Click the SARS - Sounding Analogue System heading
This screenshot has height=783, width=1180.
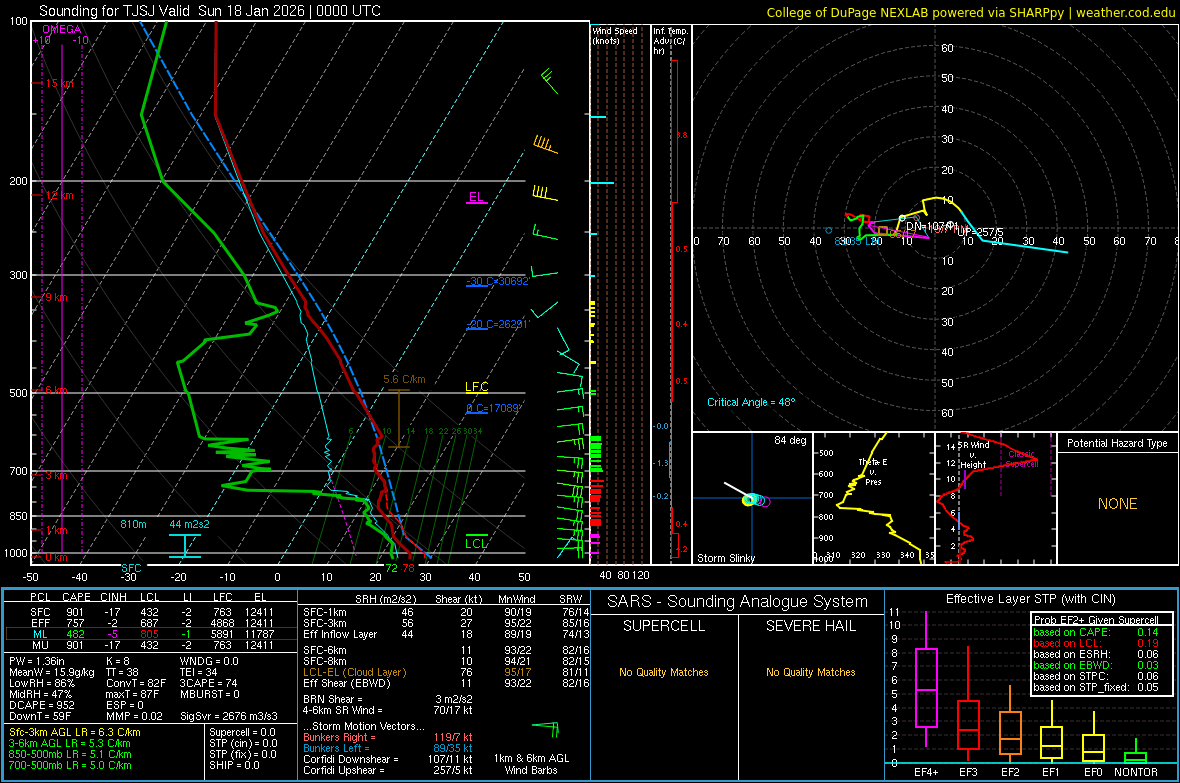737,602
